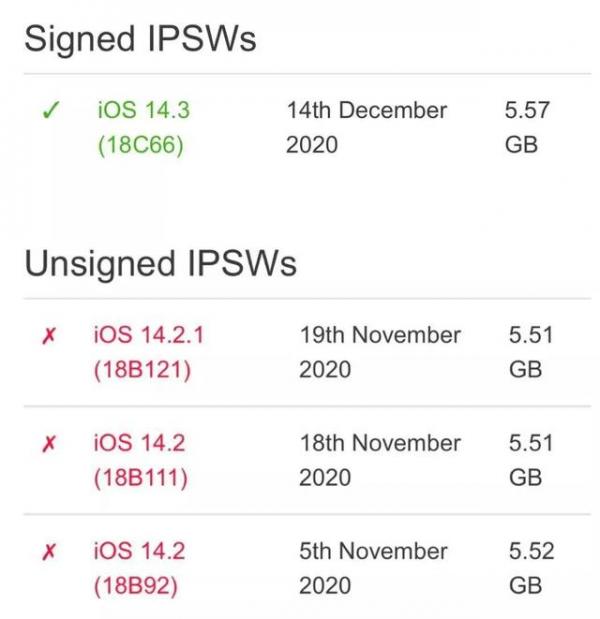Select the 14th December 2020 release date

coord(366,128)
